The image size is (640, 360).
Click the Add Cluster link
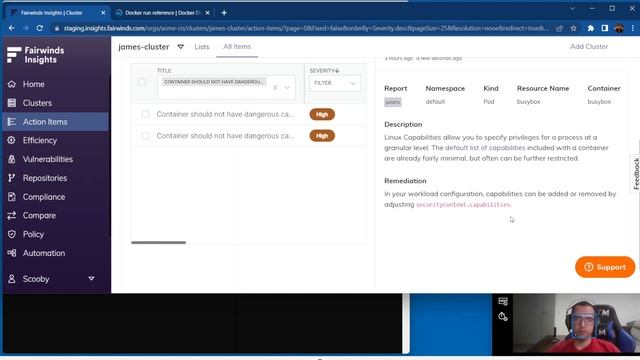pyautogui.click(x=589, y=47)
